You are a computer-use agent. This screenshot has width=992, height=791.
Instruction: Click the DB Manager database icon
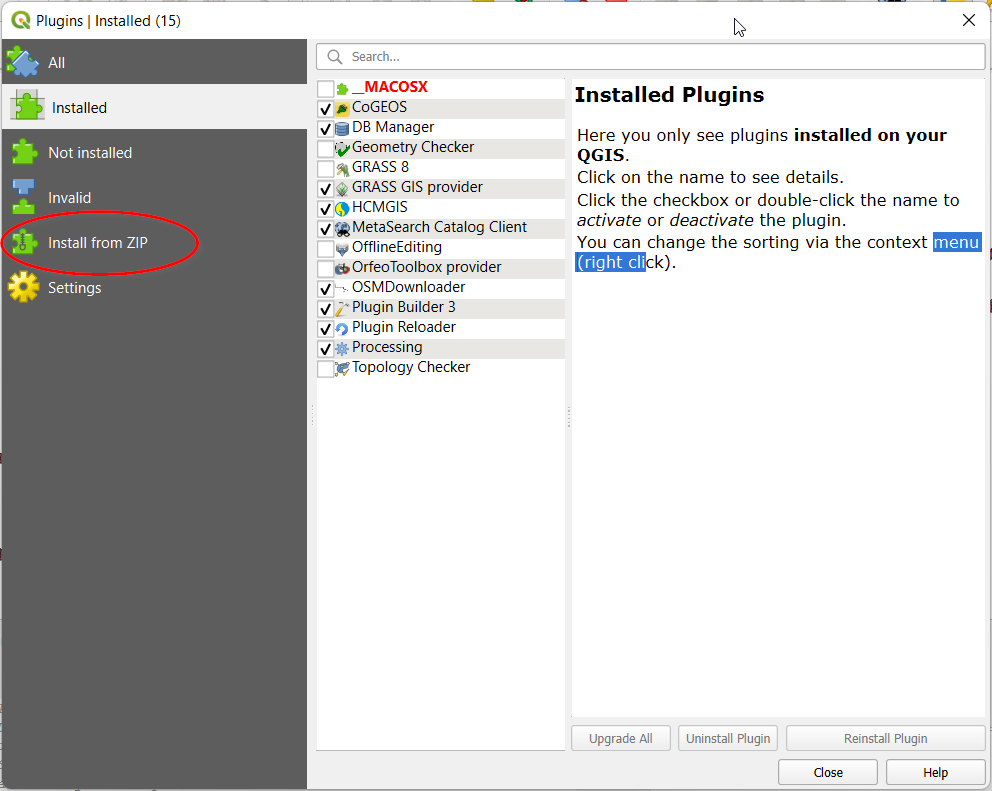(342, 129)
